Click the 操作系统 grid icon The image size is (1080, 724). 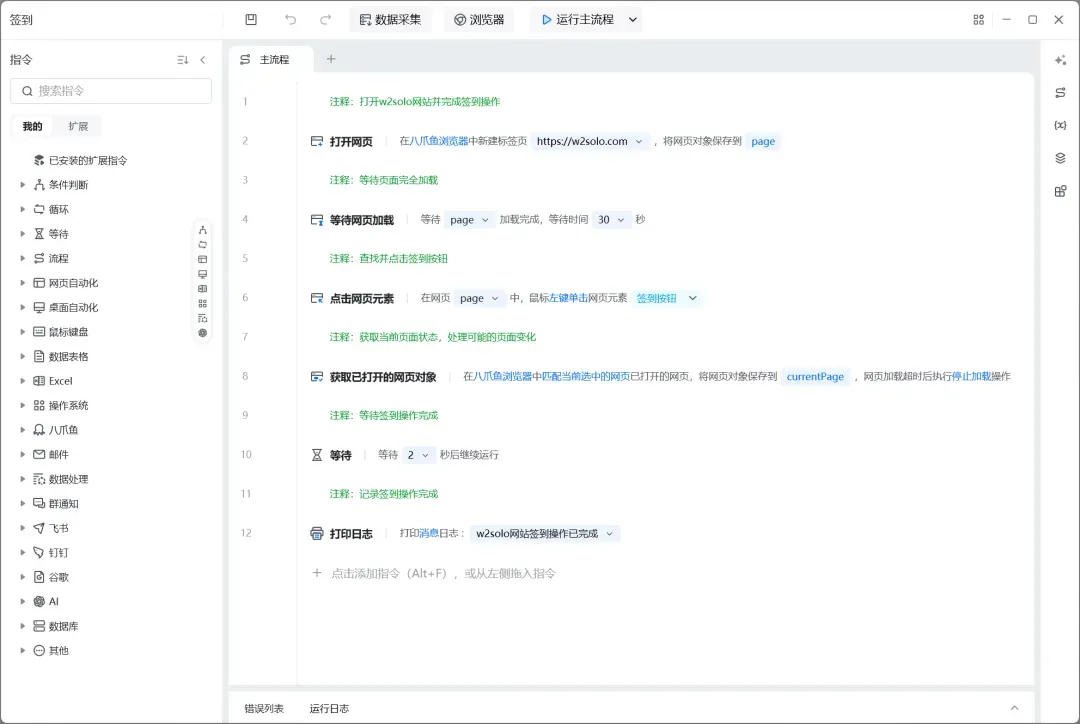[x=39, y=406]
